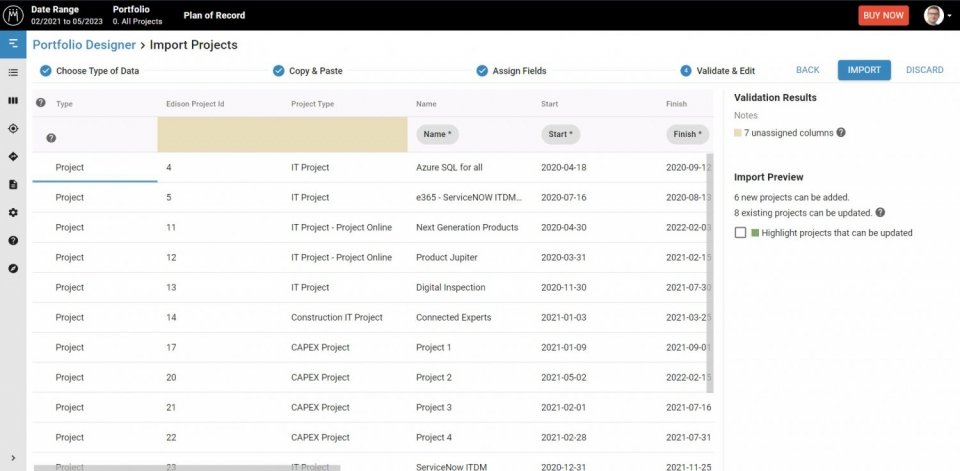The height and width of the screenshot is (471, 960).
Task: Select the Assign Fields step
Action: point(511,70)
